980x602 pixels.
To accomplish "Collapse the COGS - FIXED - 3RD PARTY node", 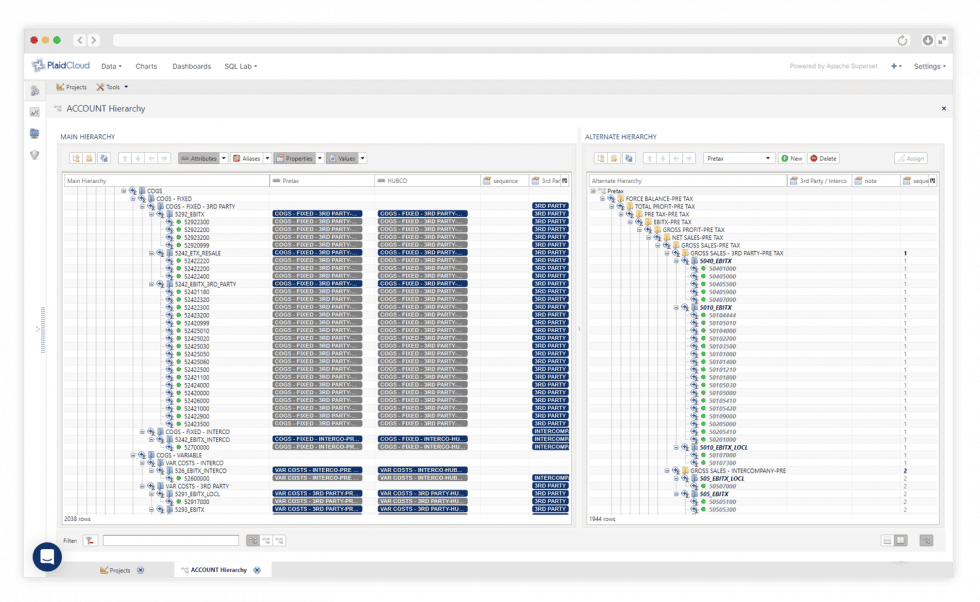I will pos(142,206).
